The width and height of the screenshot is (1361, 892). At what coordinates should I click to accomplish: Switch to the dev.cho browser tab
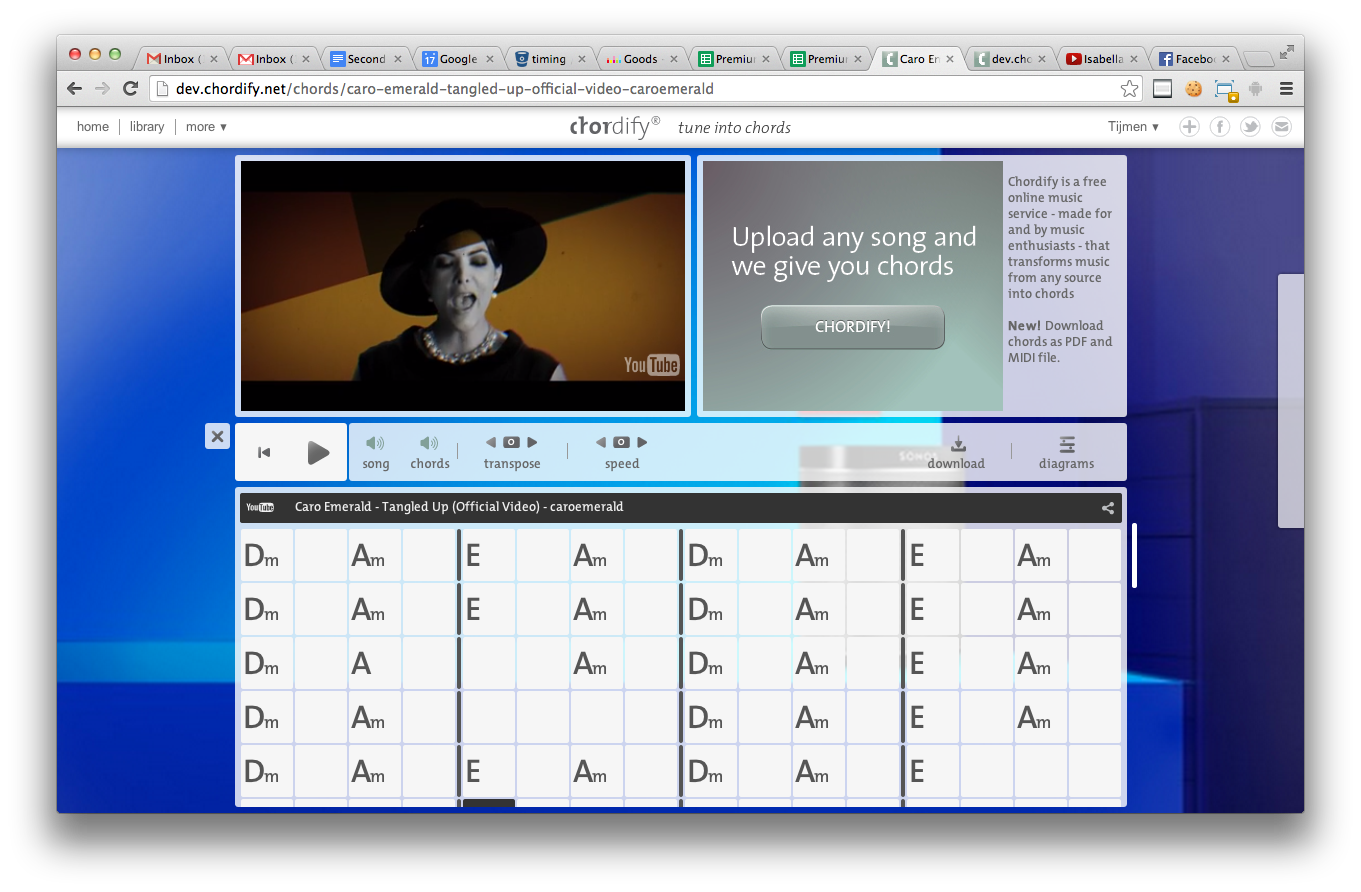1011,59
